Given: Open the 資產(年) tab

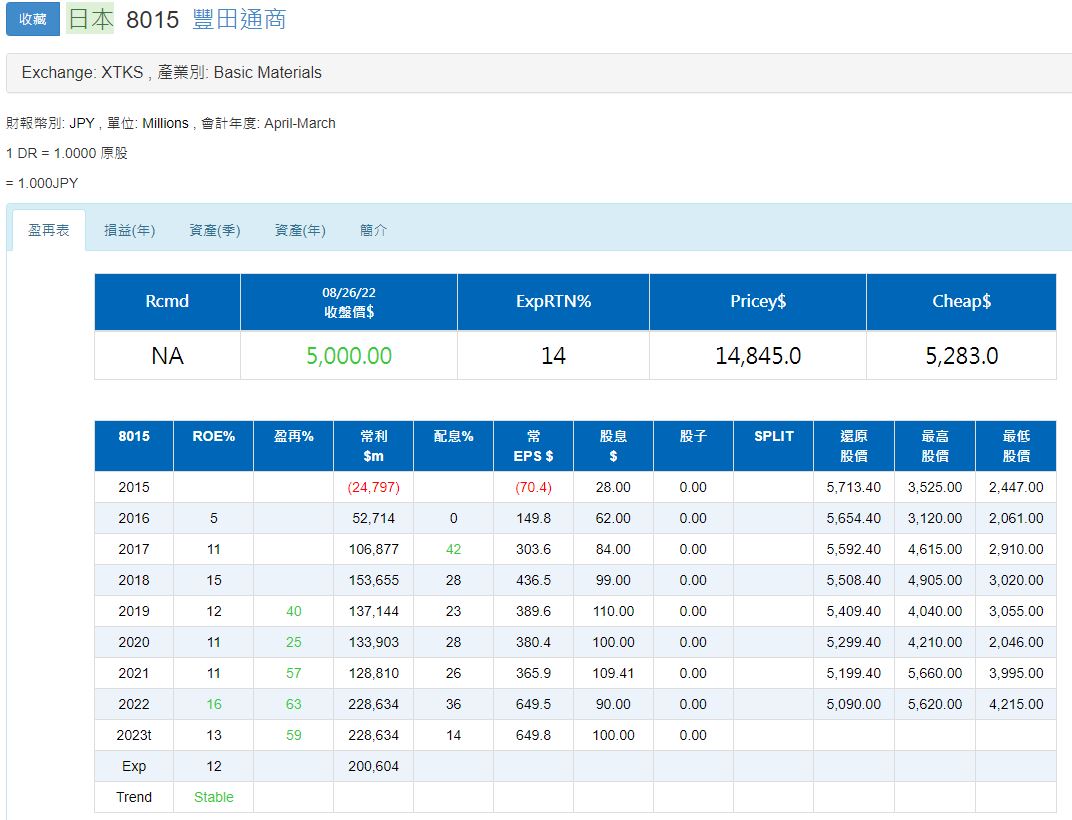Looking at the screenshot, I should [x=300, y=230].
